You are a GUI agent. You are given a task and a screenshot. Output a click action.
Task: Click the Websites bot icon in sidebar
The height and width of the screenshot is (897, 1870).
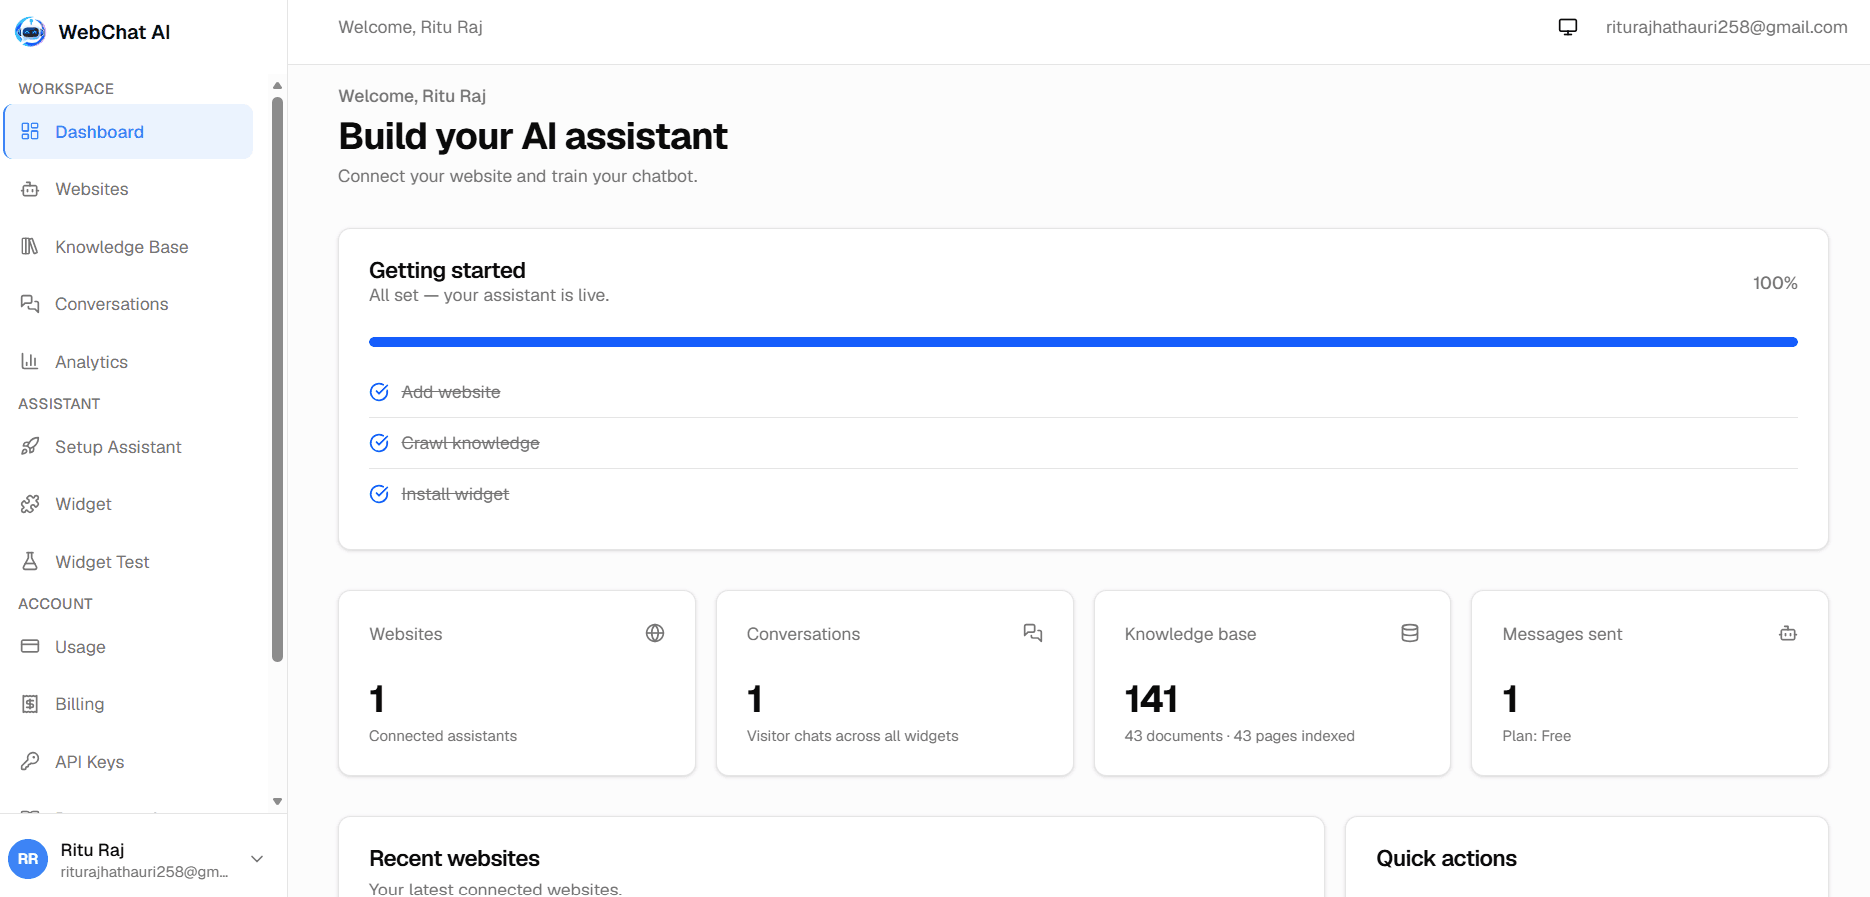pos(30,189)
